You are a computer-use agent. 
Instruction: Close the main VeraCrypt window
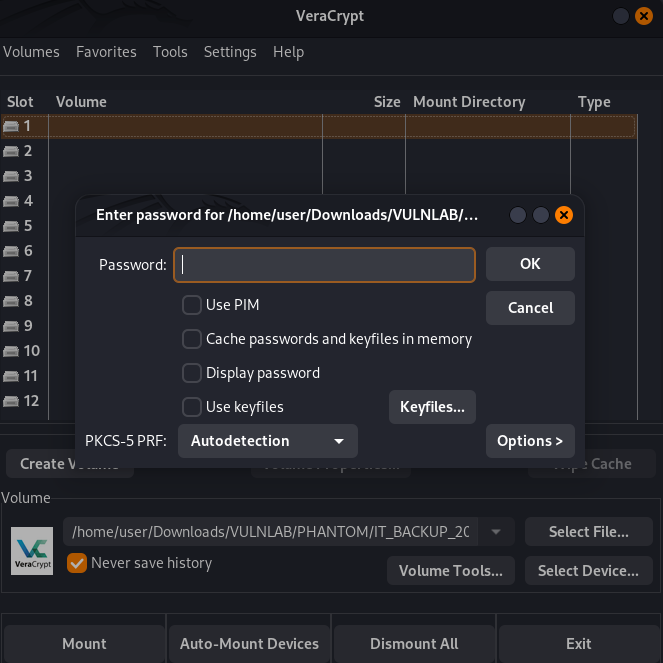click(x=644, y=16)
